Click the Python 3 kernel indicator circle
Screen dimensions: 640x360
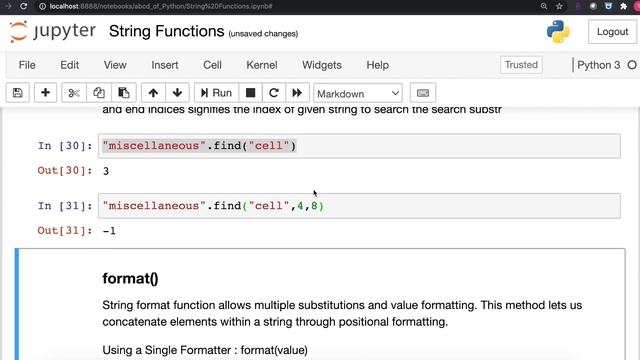tap(632, 65)
